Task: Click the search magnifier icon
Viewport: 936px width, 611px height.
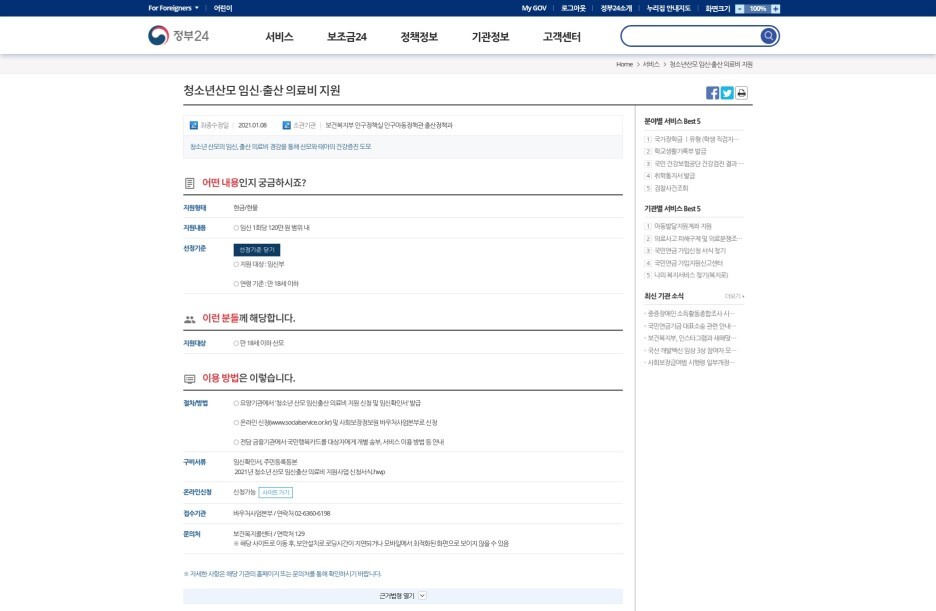Action: click(768, 36)
